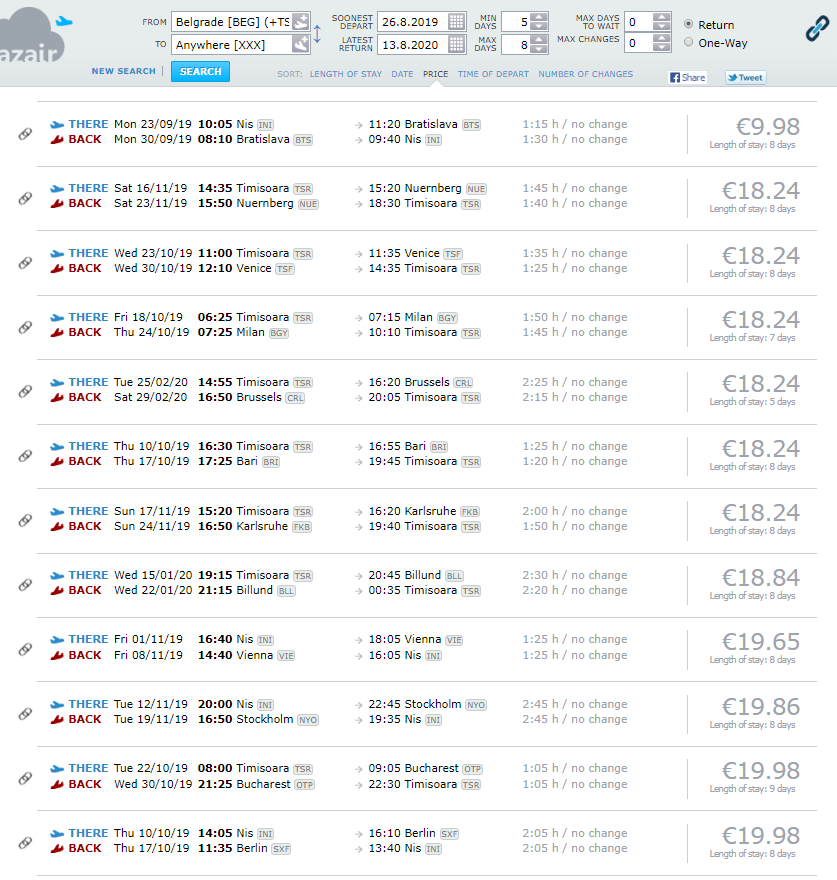This screenshot has width=837, height=880.
Task: Copy link for Timisoara–Nuernberg result
Action: pos(25,198)
